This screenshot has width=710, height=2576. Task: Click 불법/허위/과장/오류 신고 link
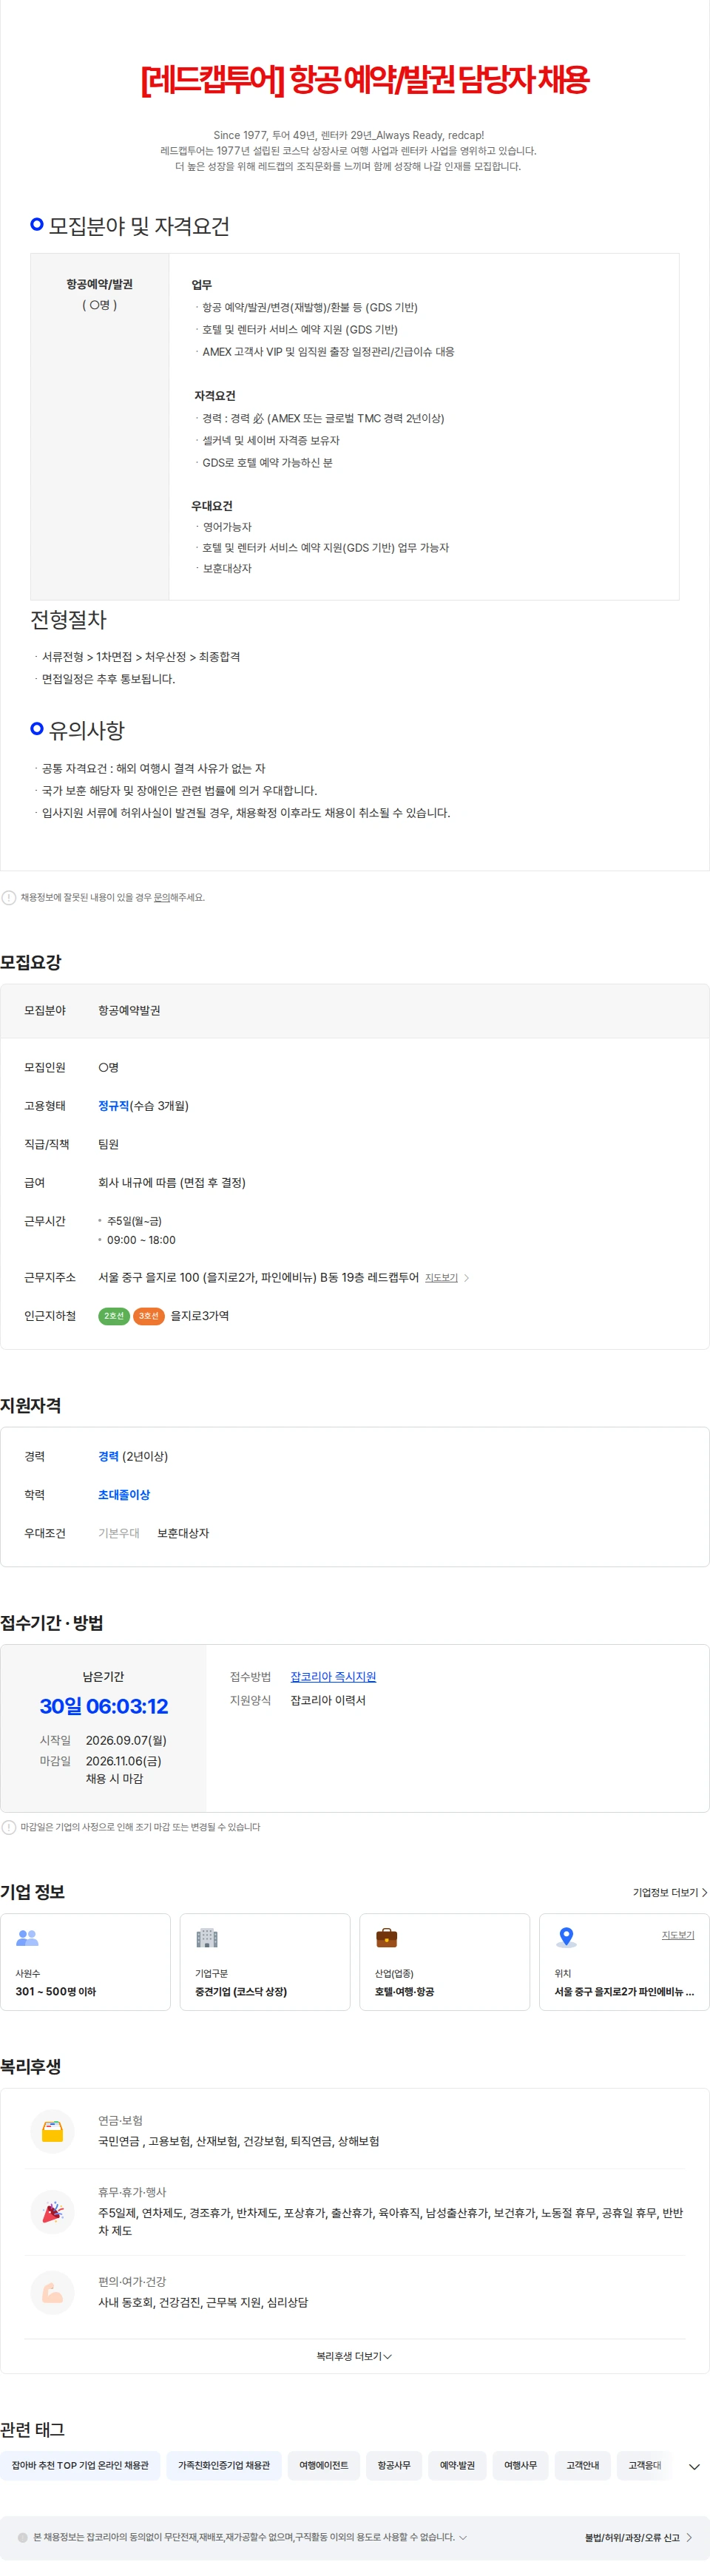pos(638,2537)
